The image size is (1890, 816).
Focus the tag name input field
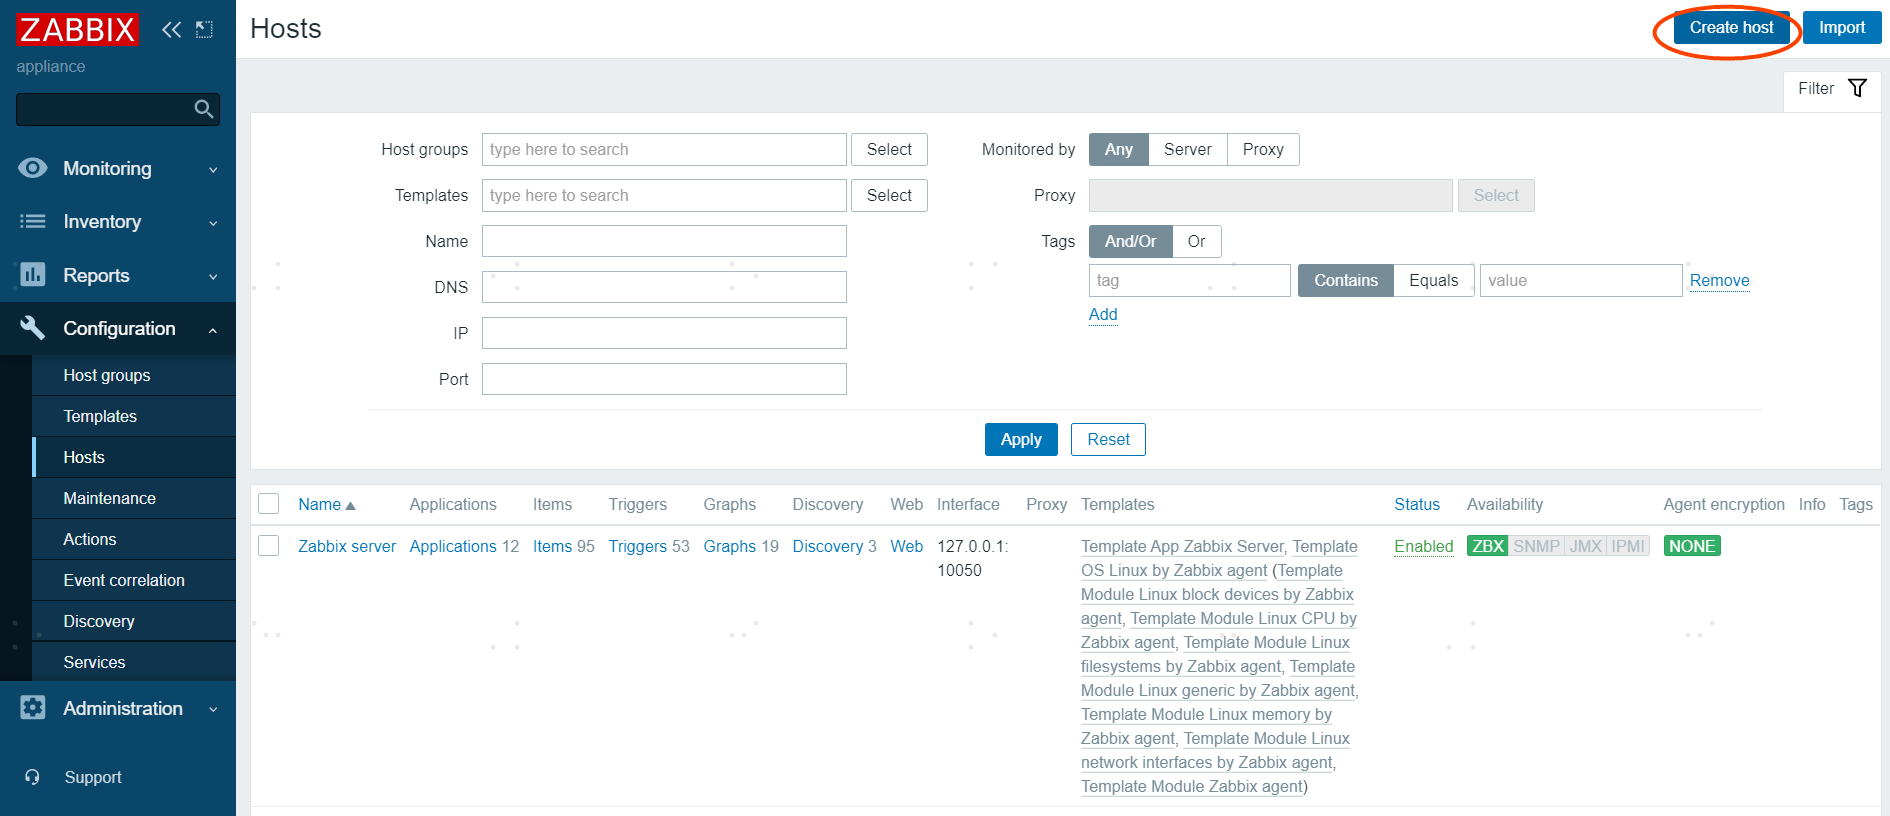pos(1189,280)
